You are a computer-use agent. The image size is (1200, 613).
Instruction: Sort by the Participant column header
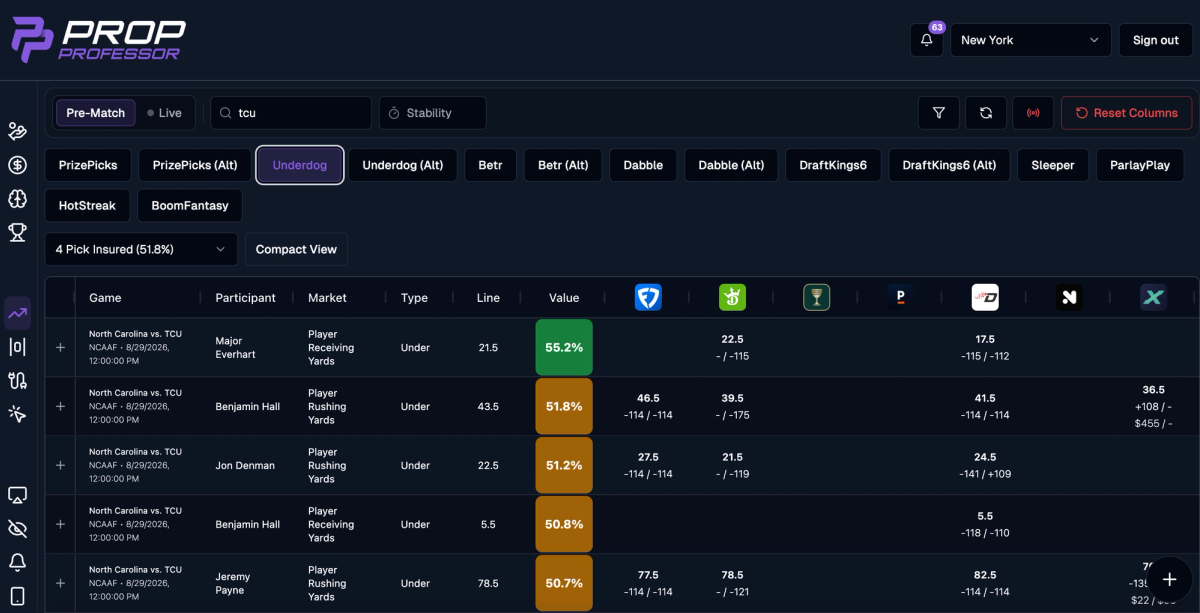click(x=246, y=297)
